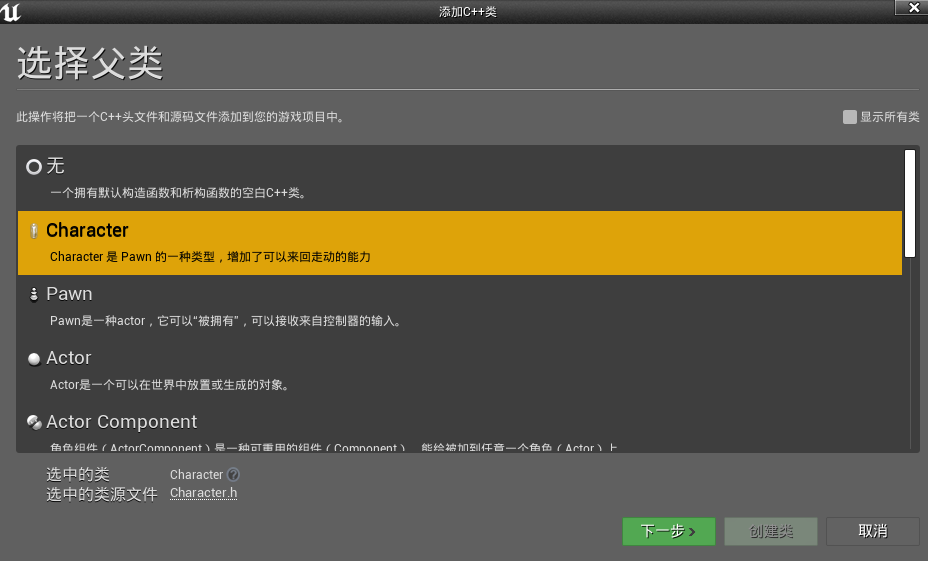The width and height of the screenshot is (928, 561).
Task: Cancel with the 取消 button
Action: coord(872,531)
